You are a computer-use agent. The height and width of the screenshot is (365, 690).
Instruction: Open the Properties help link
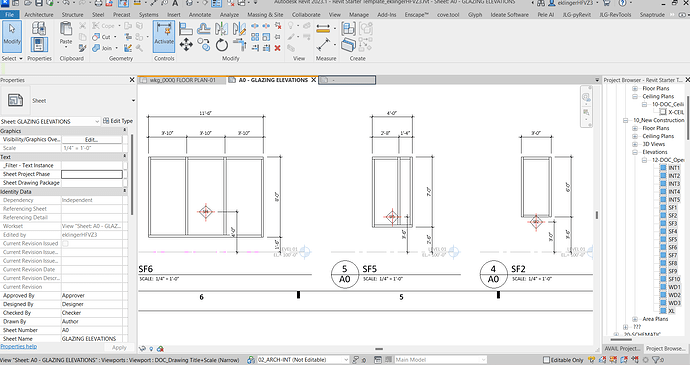[18, 347]
